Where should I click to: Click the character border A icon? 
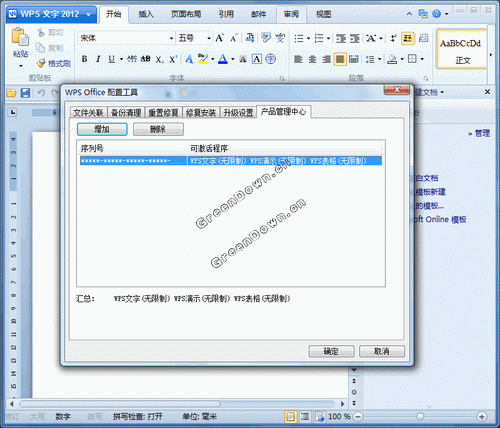click(257, 59)
